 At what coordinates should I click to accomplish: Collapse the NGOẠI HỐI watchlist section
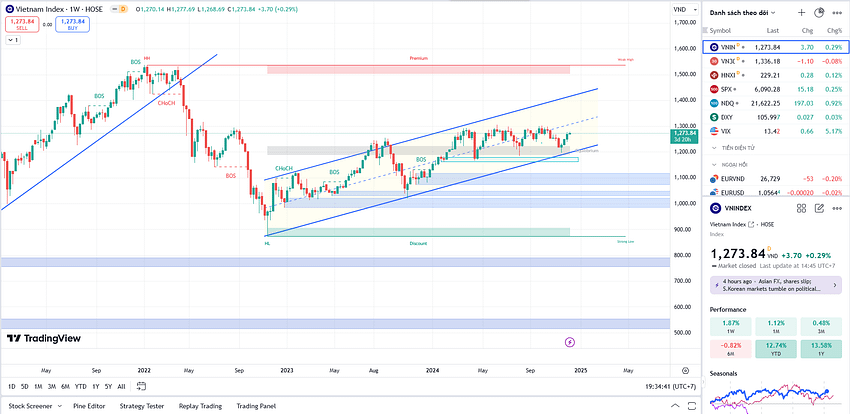pos(714,164)
